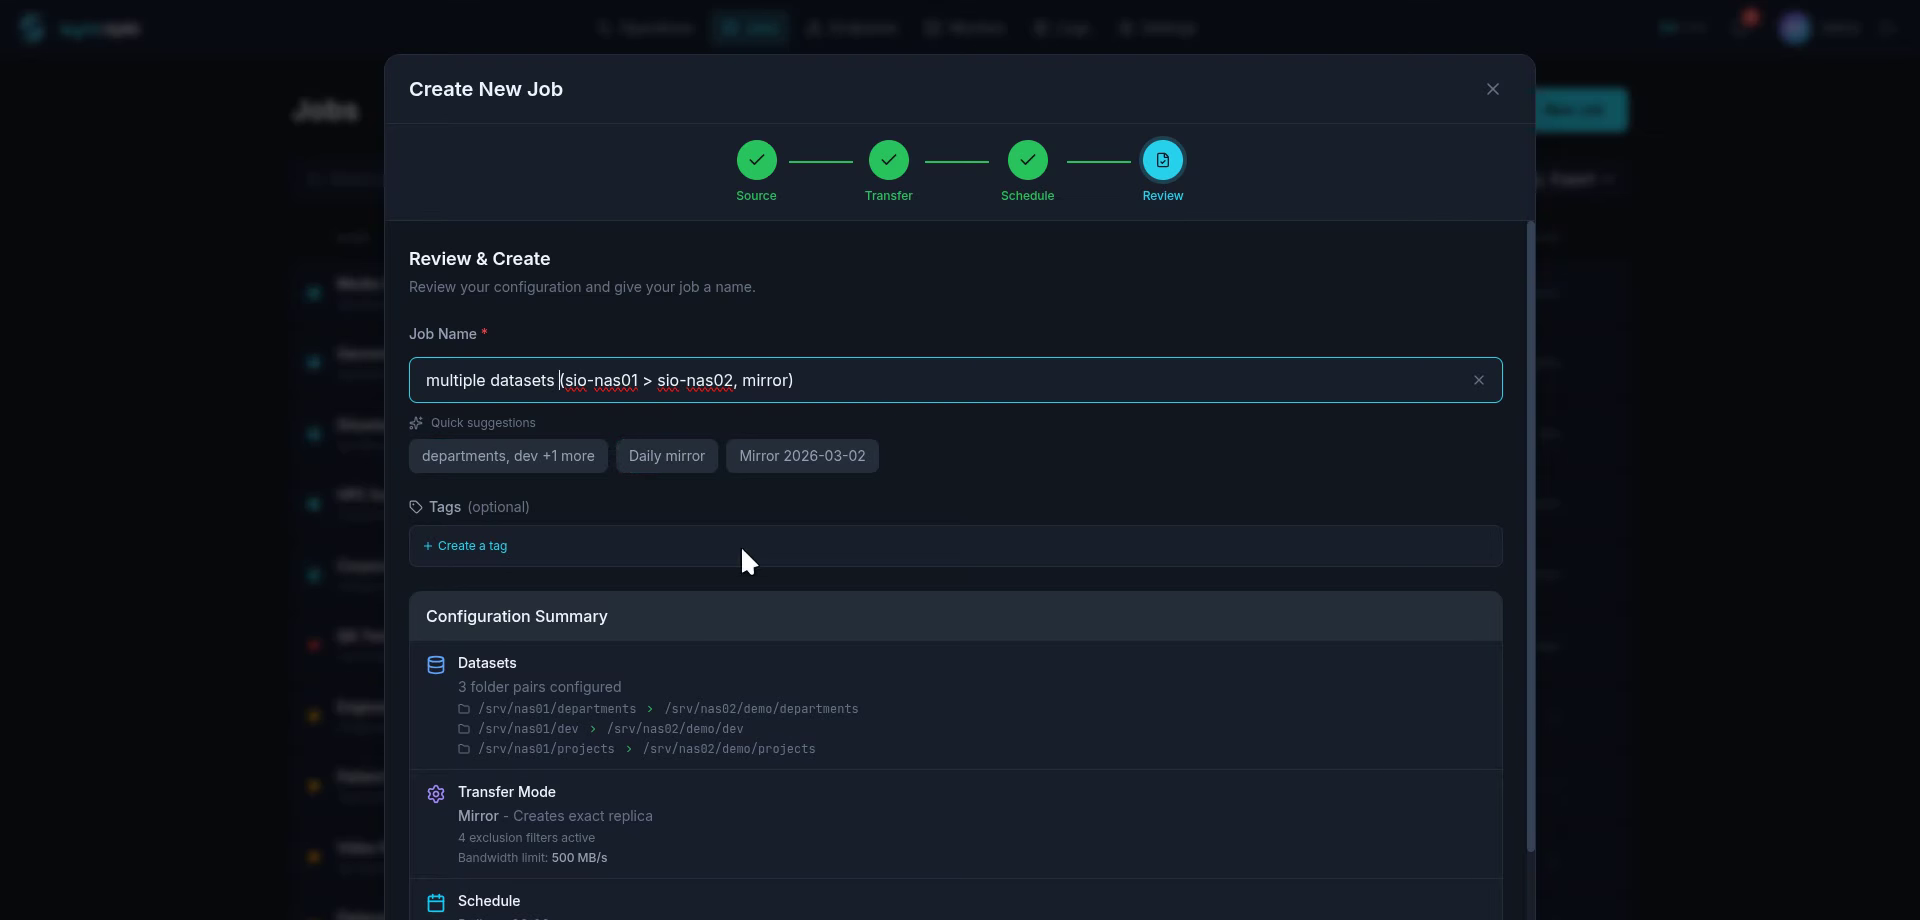Select the '4 exclusion filters active' text
Viewport: 1920px width, 920px height.
[526, 838]
